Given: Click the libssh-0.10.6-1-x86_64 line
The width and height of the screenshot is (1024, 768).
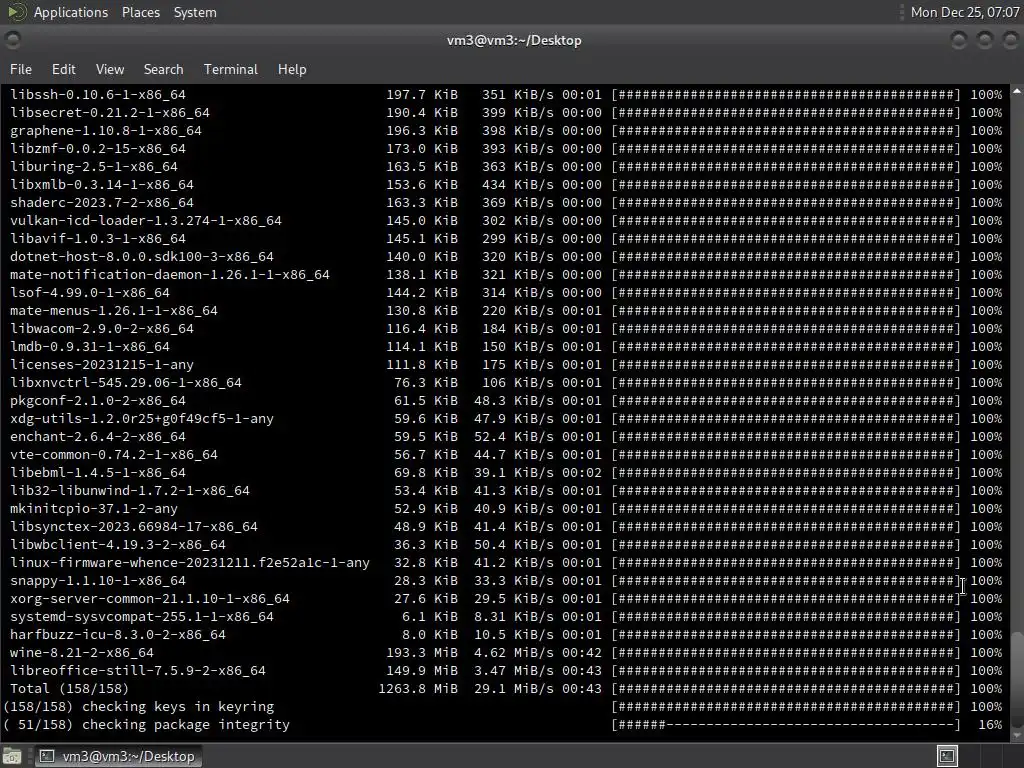Looking at the screenshot, I should pos(505,95).
